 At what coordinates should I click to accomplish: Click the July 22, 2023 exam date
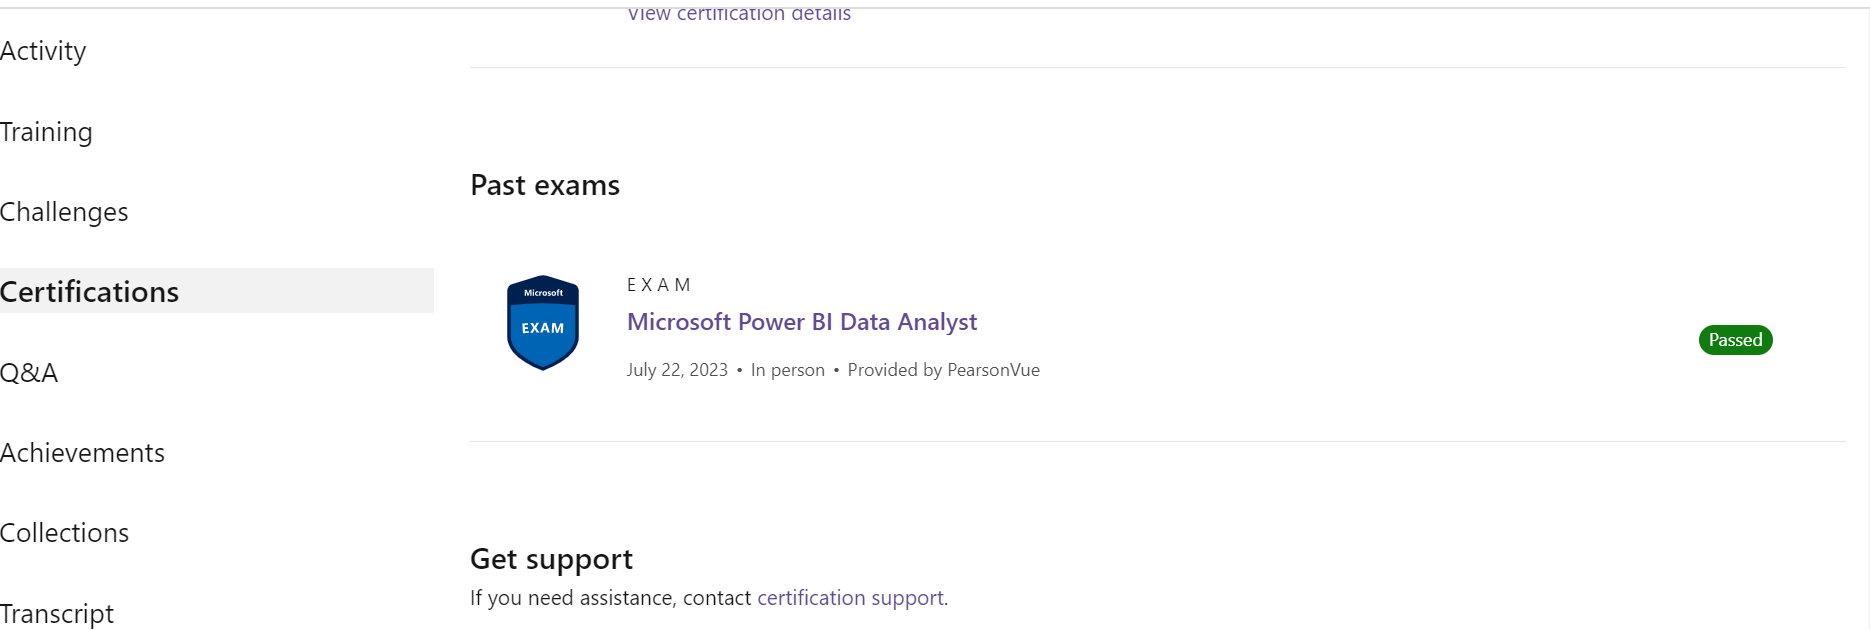click(677, 370)
